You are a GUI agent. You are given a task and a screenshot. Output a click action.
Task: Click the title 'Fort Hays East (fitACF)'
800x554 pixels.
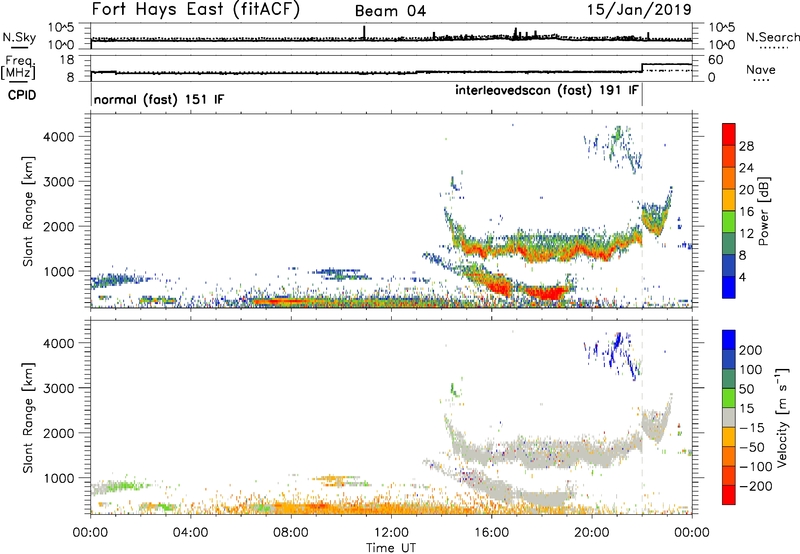click(x=196, y=9)
